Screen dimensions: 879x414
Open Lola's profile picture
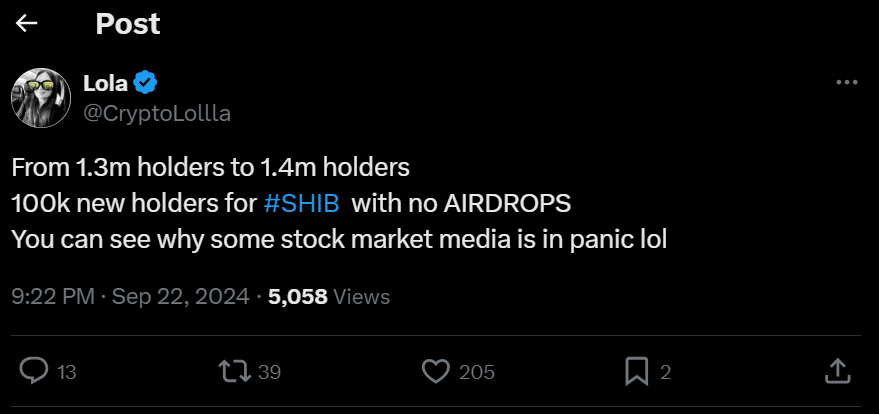(x=40, y=98)
